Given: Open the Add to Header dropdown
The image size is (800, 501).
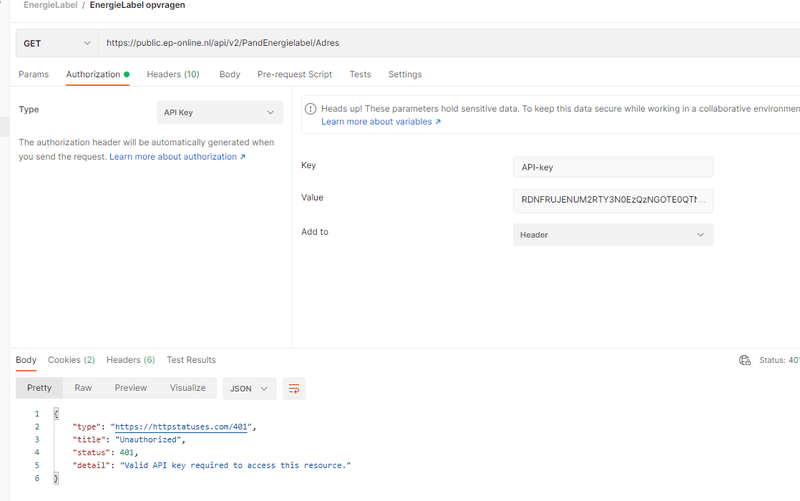Looking at the screenshot, I should tap(612, 235).
